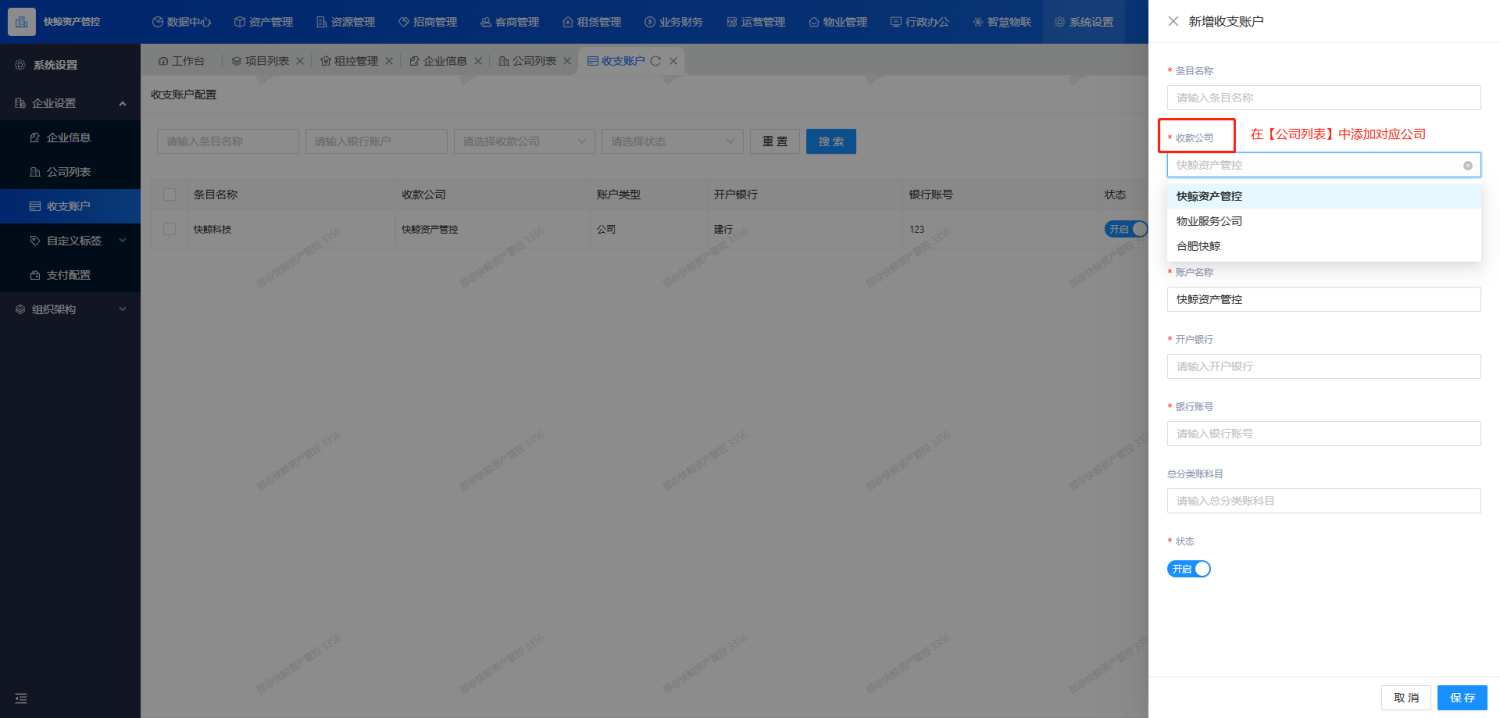This screenshot has height=718, width=1500.
Task: Select 系统设置 in the top navigation
Action: pyautogui.click(x=1083, y=22)
